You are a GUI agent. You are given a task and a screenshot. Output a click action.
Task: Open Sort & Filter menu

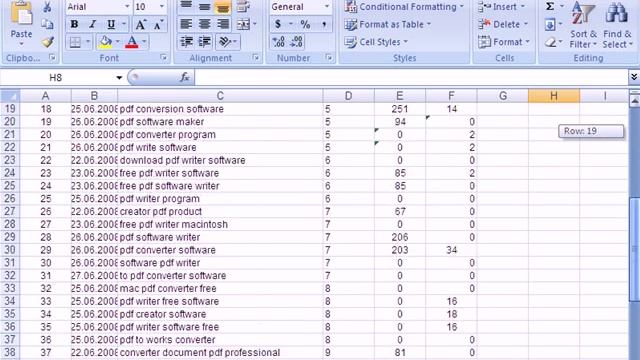[583, 24]
